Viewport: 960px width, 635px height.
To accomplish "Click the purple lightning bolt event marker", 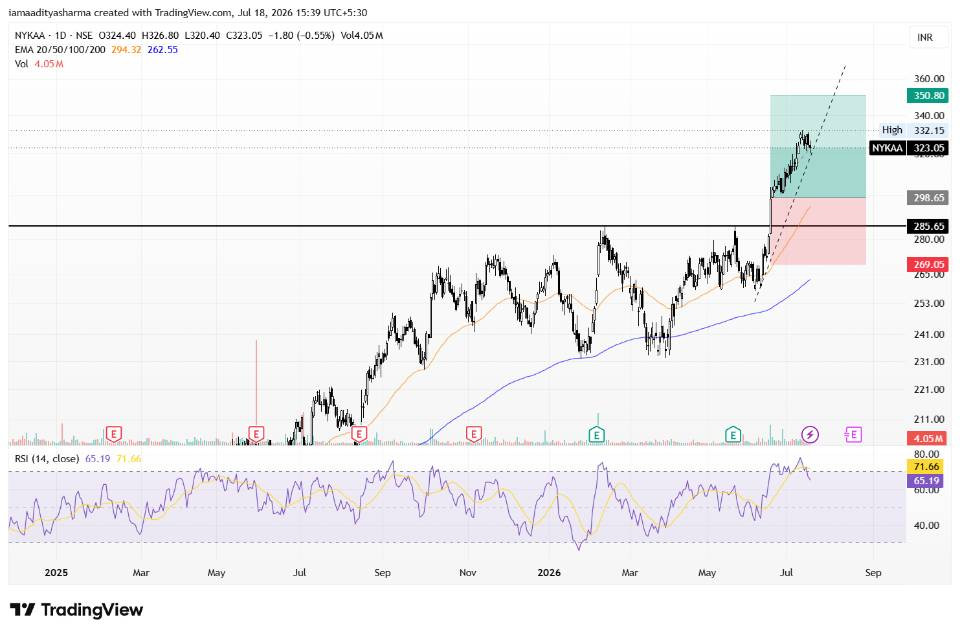I will tap(810, 435).
